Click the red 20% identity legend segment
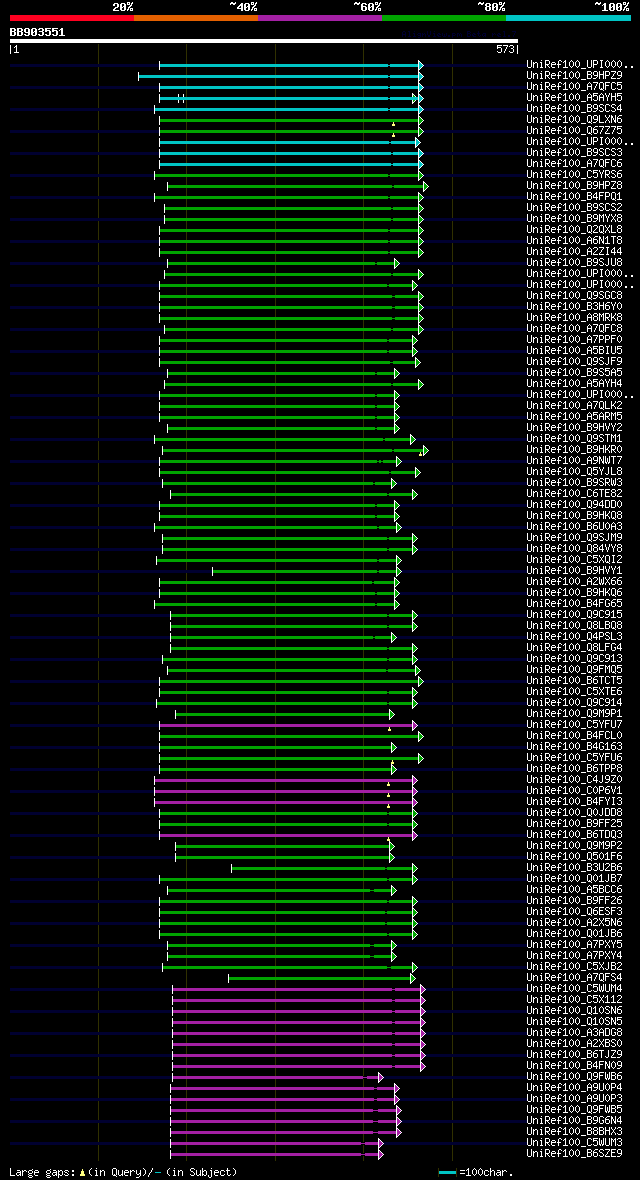Viewport: 640px width, 1180px height. point(72,17)
